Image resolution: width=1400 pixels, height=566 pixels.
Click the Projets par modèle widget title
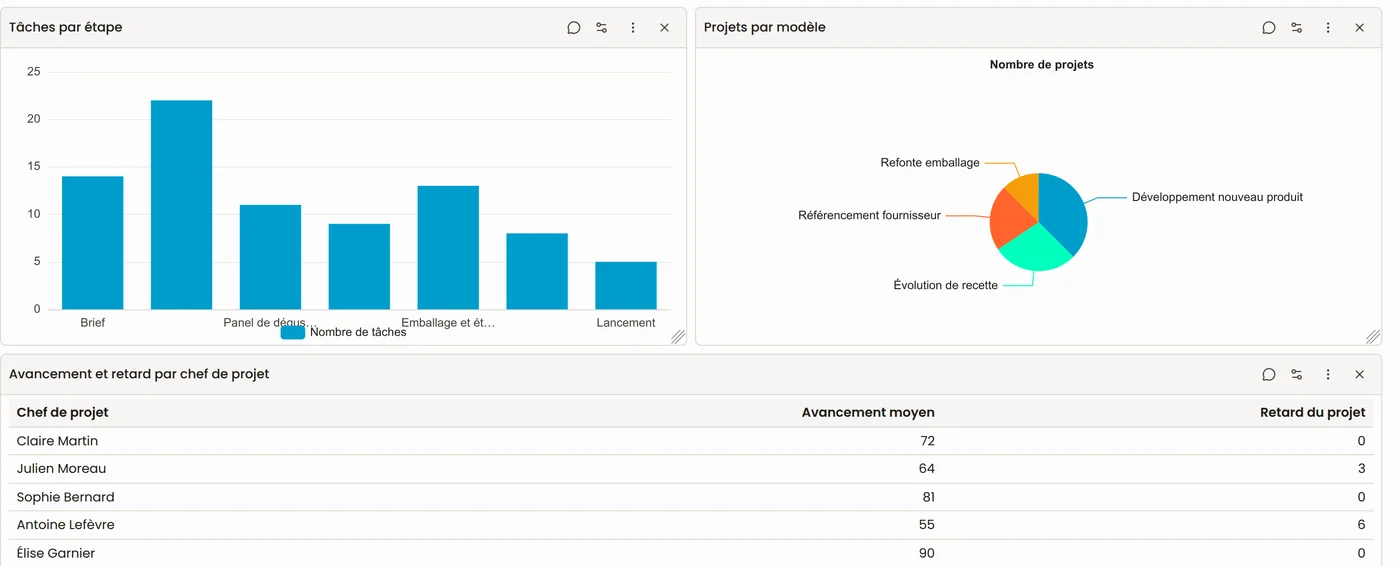click(x=765, y=28)
